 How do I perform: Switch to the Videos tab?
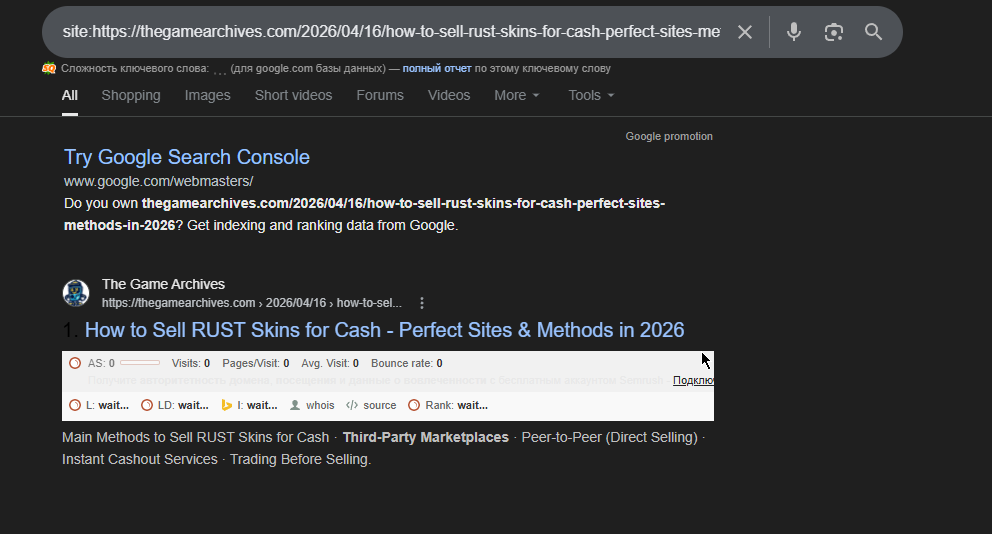[449, 96]
